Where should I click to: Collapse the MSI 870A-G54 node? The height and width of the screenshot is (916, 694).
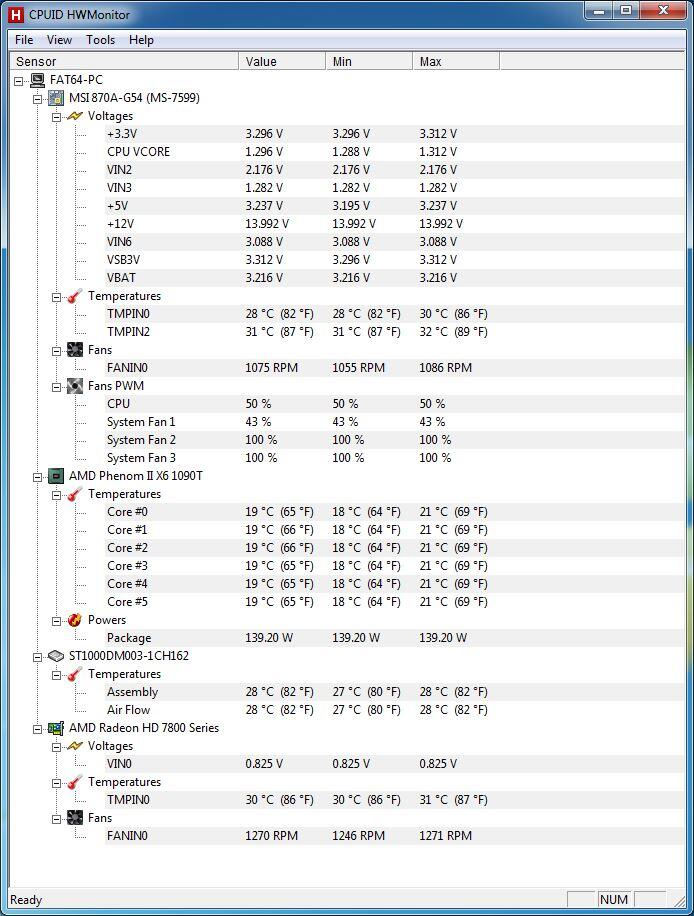37,99
